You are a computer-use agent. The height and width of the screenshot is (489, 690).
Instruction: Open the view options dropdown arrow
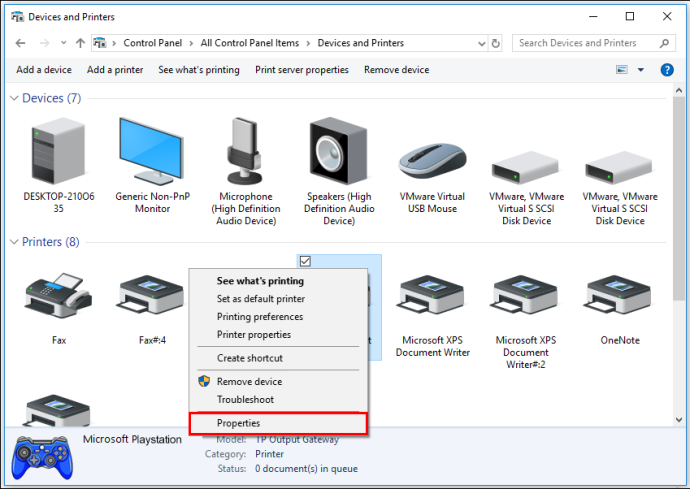point(641,70)
